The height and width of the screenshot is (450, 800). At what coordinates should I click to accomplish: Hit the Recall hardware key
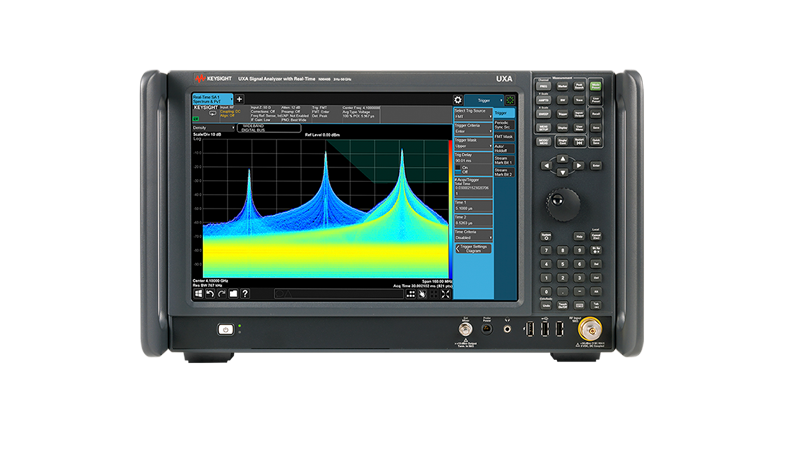[595, 114]
